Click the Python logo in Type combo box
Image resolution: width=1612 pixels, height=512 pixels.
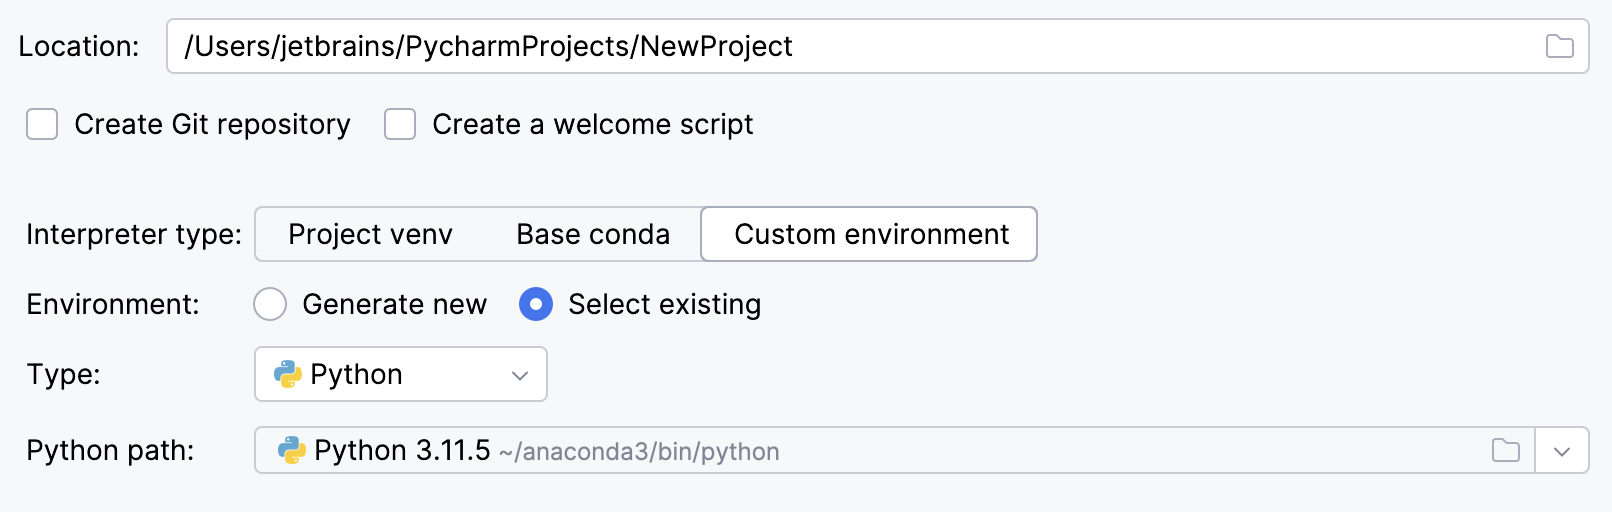click(288, 374)
